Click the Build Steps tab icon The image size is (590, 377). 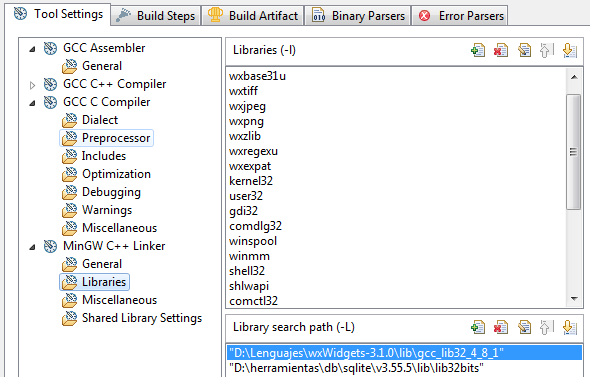tap(123, 15)
